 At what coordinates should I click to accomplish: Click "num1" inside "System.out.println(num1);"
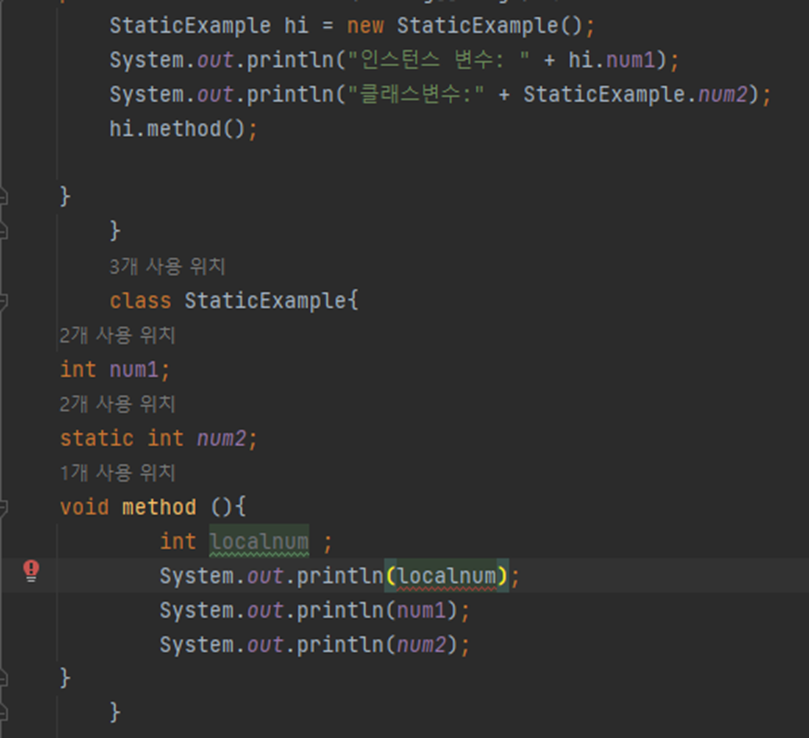click(x=421, y=611)
